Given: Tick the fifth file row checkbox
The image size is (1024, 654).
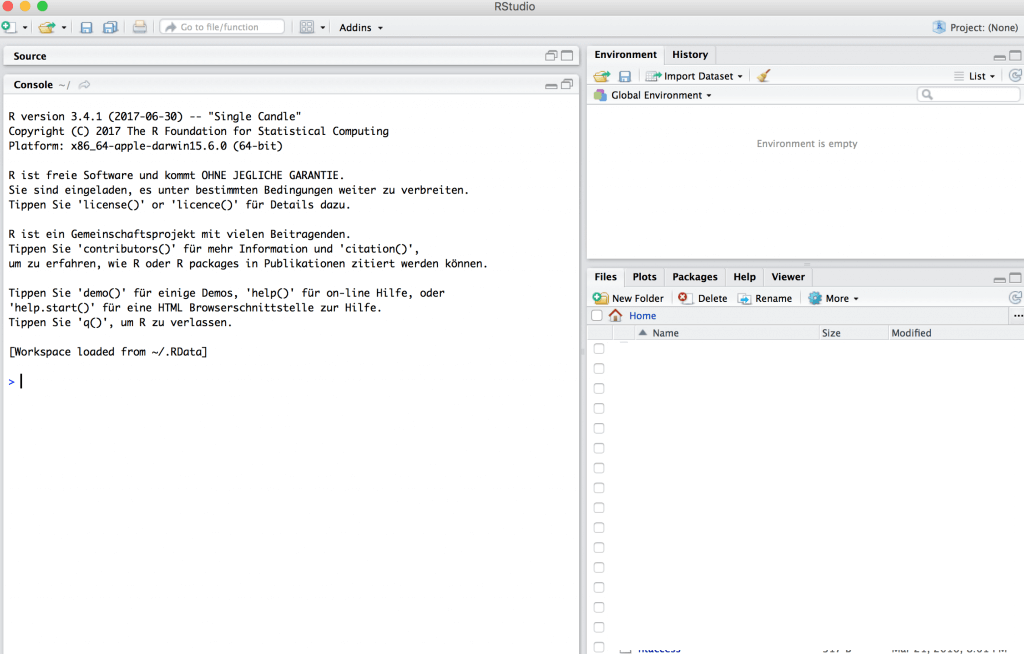Looking at the screenshot, I should point(599,429).
